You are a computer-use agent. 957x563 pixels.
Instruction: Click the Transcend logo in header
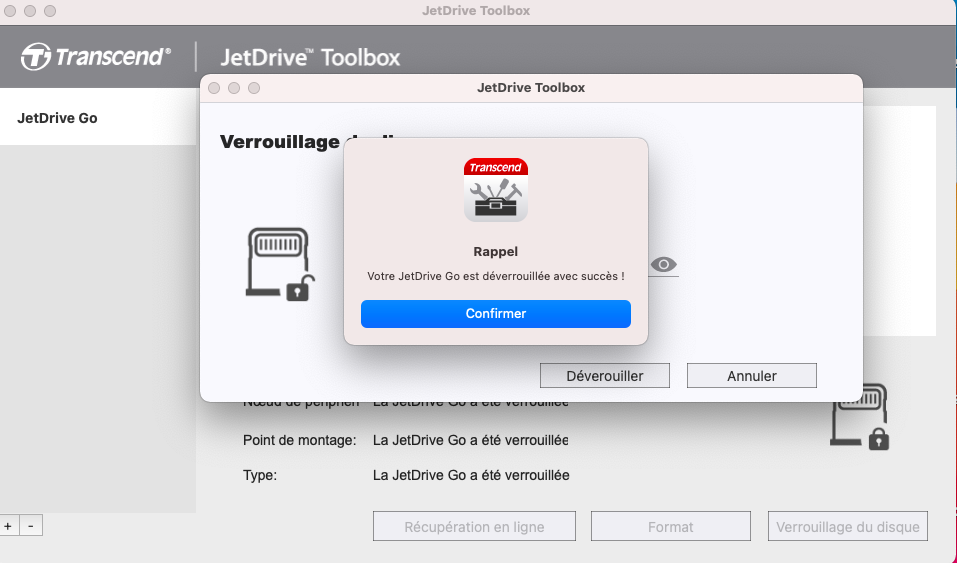click(96, 57)
